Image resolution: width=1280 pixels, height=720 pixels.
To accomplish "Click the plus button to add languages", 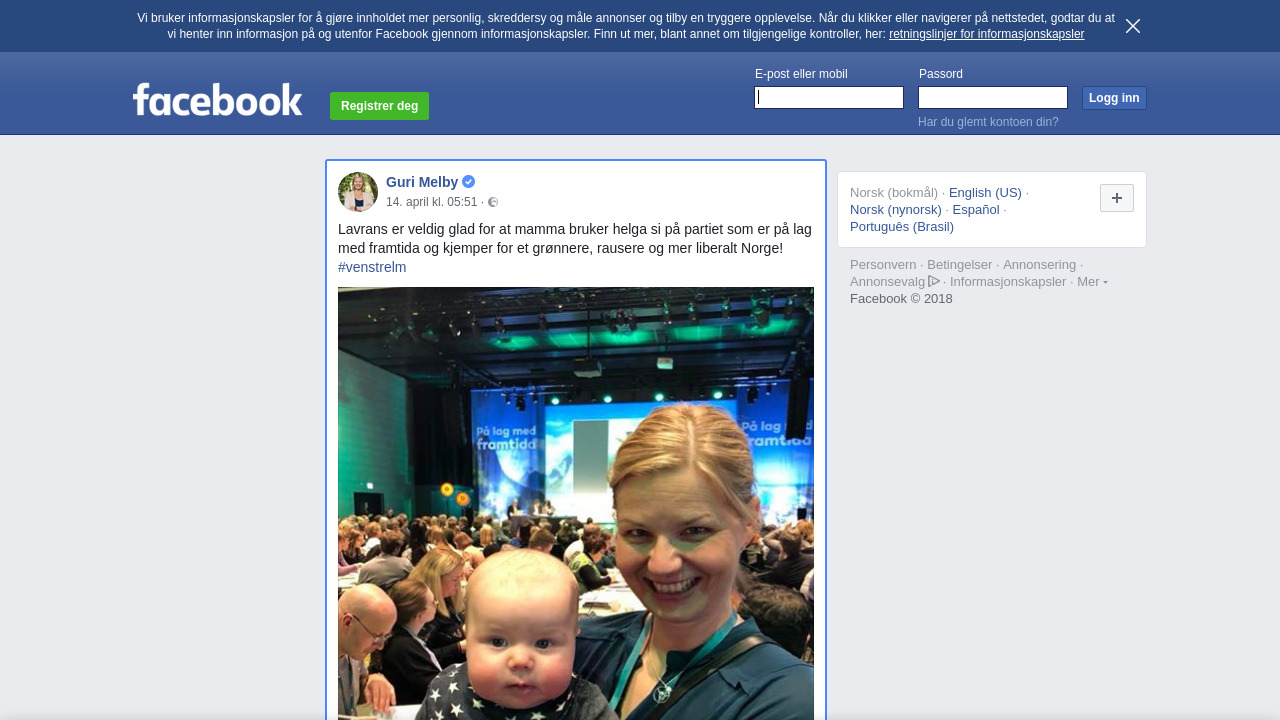I will click(1117, 198).
